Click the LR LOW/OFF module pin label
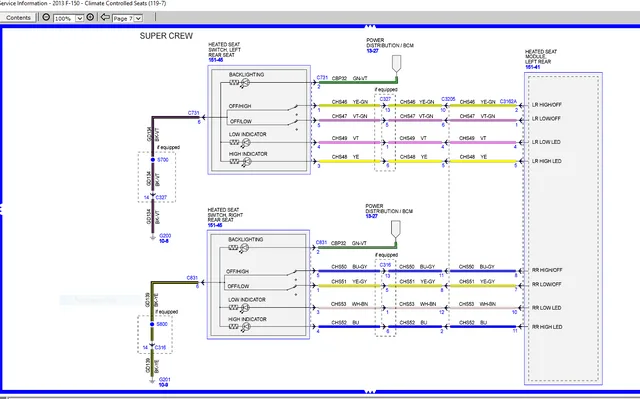This screenshot has height=399, width=640. pos(546,118)
